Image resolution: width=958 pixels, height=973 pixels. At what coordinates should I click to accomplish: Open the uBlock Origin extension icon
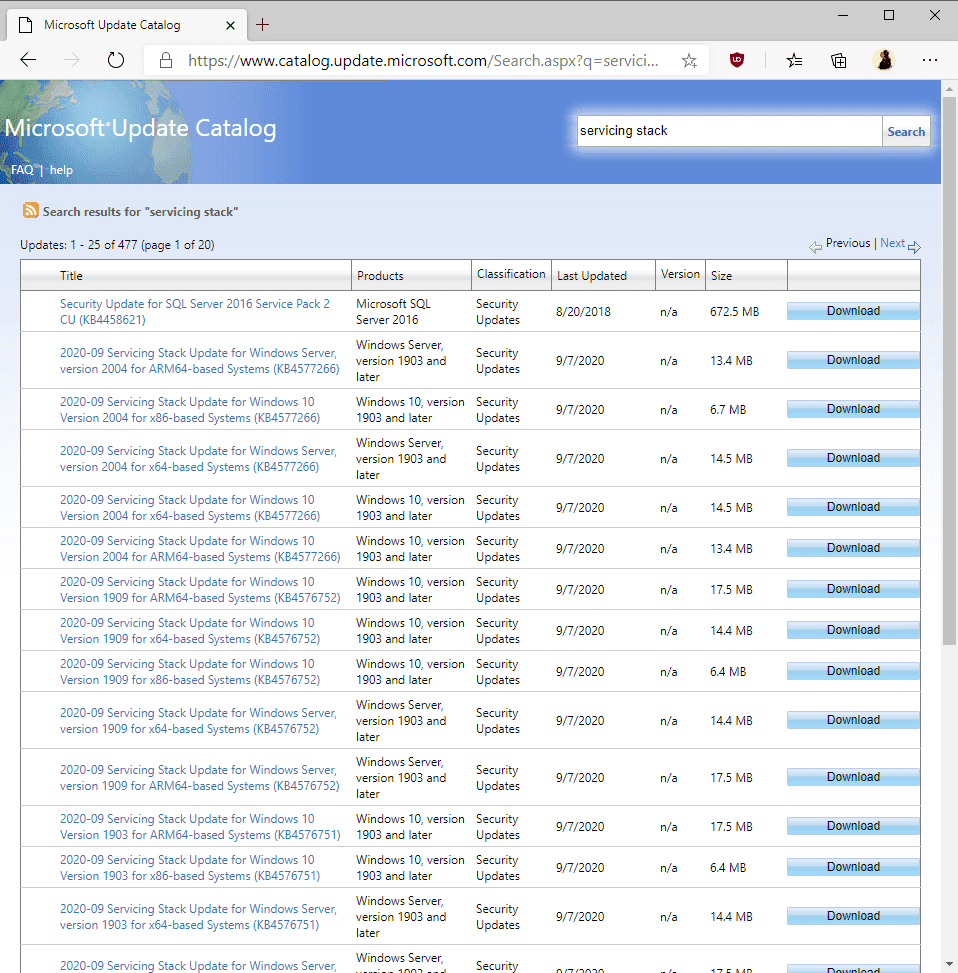pyautogui.click(x=736, y=60)
